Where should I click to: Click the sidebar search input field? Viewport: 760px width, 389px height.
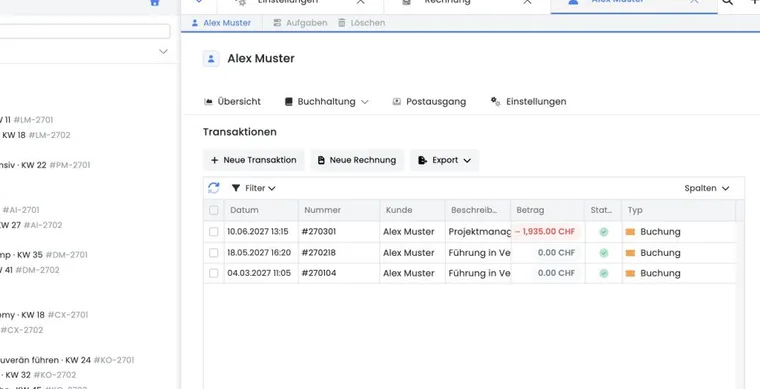[x=85, y=31]
